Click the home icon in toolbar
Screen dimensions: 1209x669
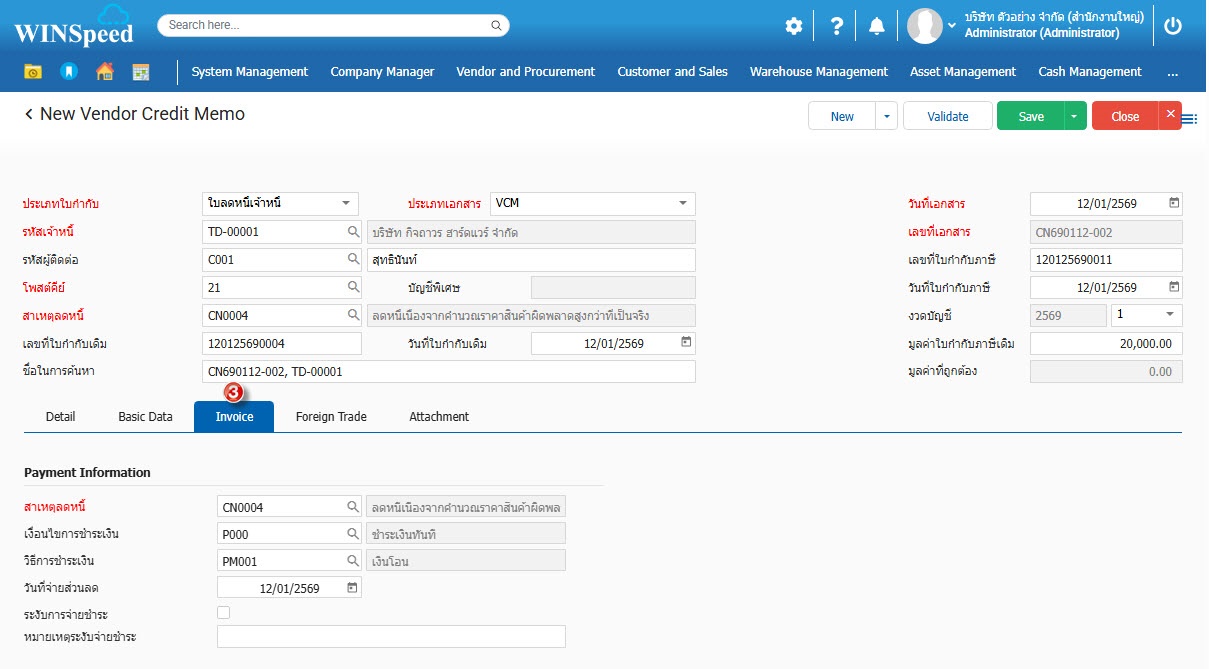[x=104, y=72]
